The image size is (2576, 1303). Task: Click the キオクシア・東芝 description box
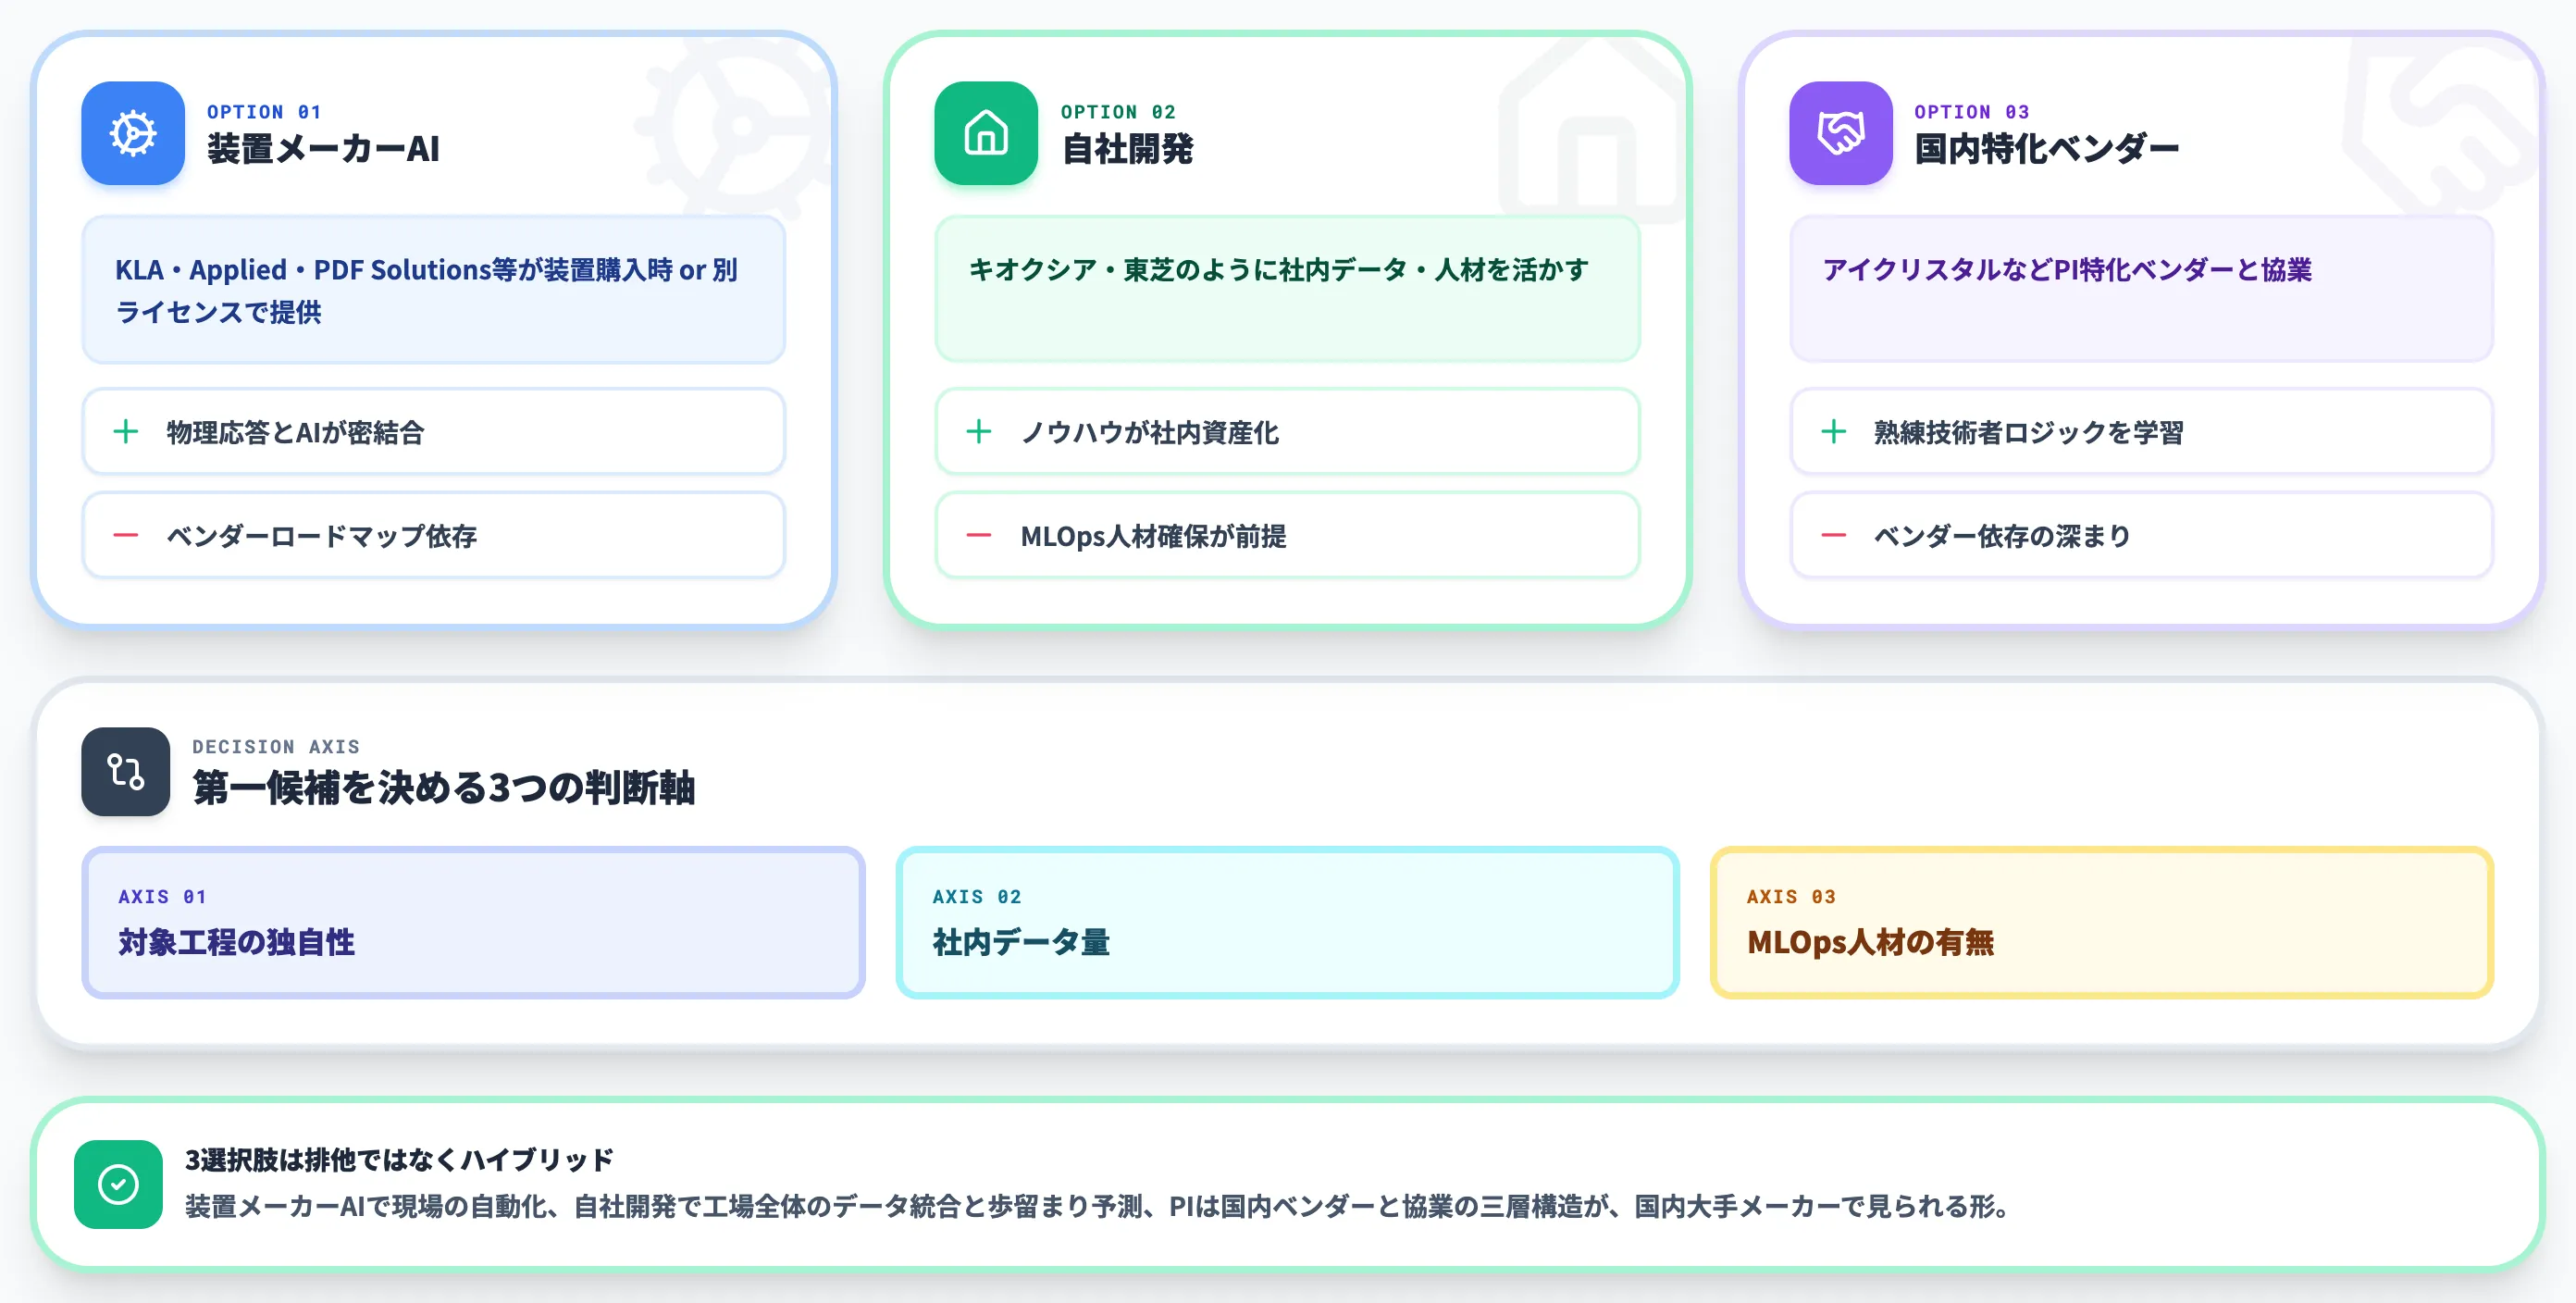1287,289
